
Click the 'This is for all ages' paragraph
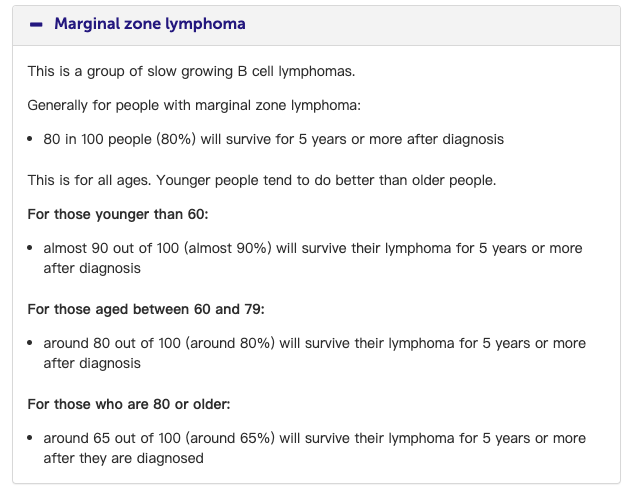tap(262, 181)
